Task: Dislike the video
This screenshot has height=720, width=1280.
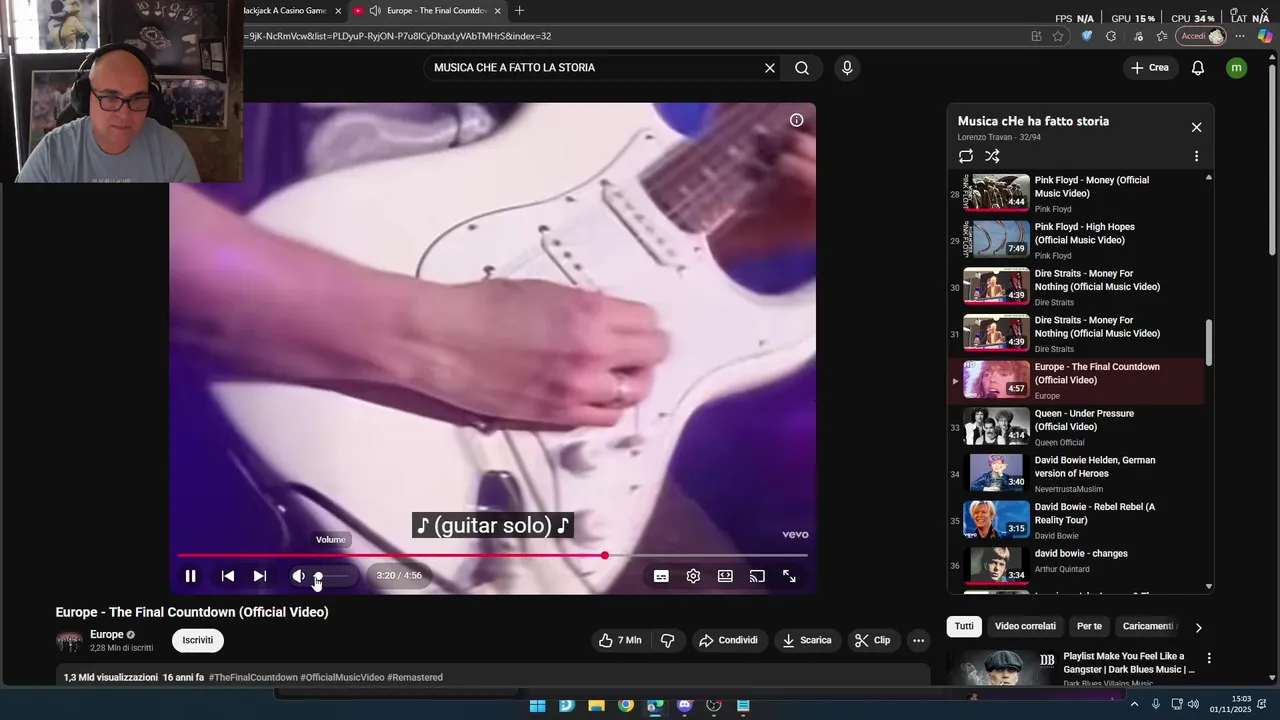Action: pyautogui.click(x=668, y=640)
